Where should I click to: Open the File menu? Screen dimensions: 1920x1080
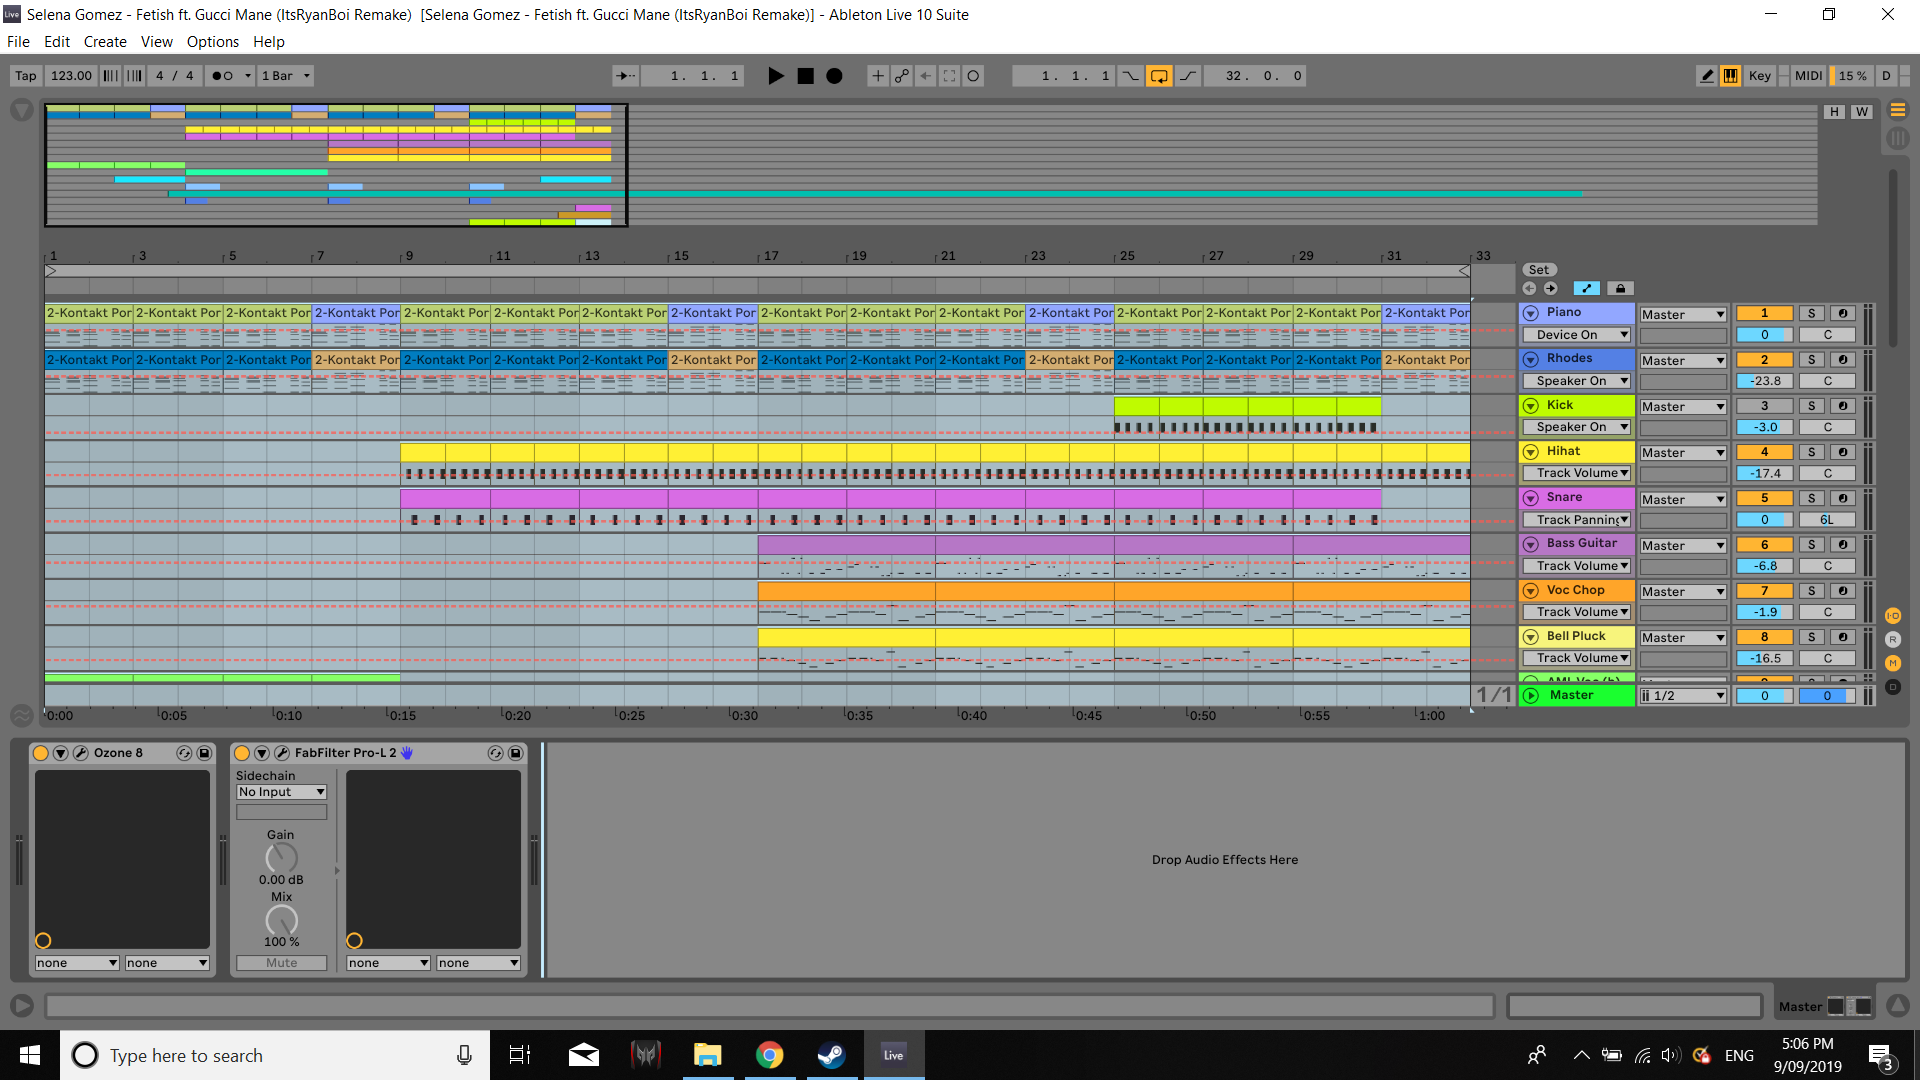tap(18, 42)
